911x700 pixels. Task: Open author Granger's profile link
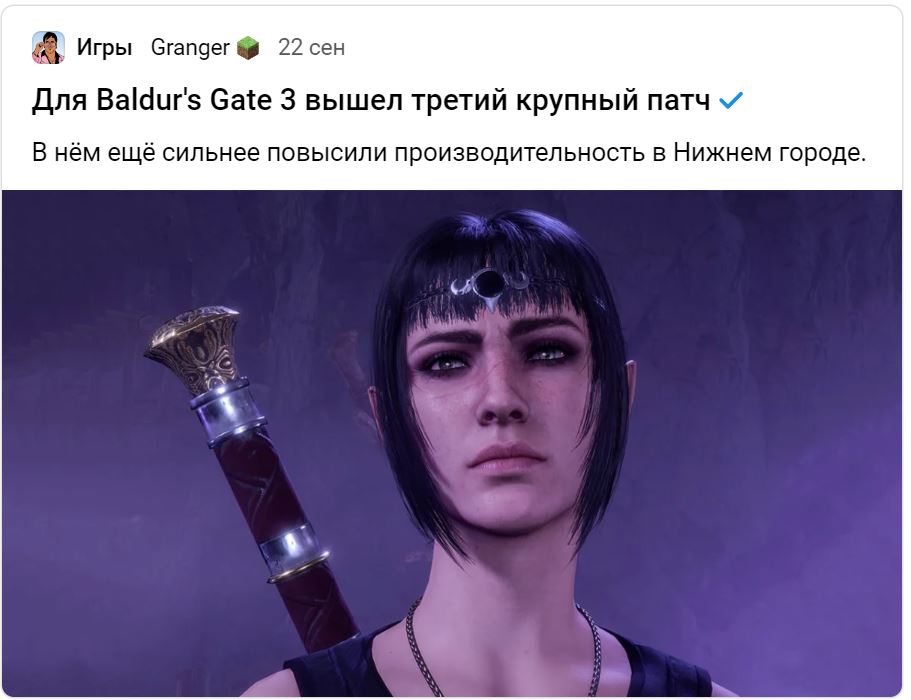point(190,48)
